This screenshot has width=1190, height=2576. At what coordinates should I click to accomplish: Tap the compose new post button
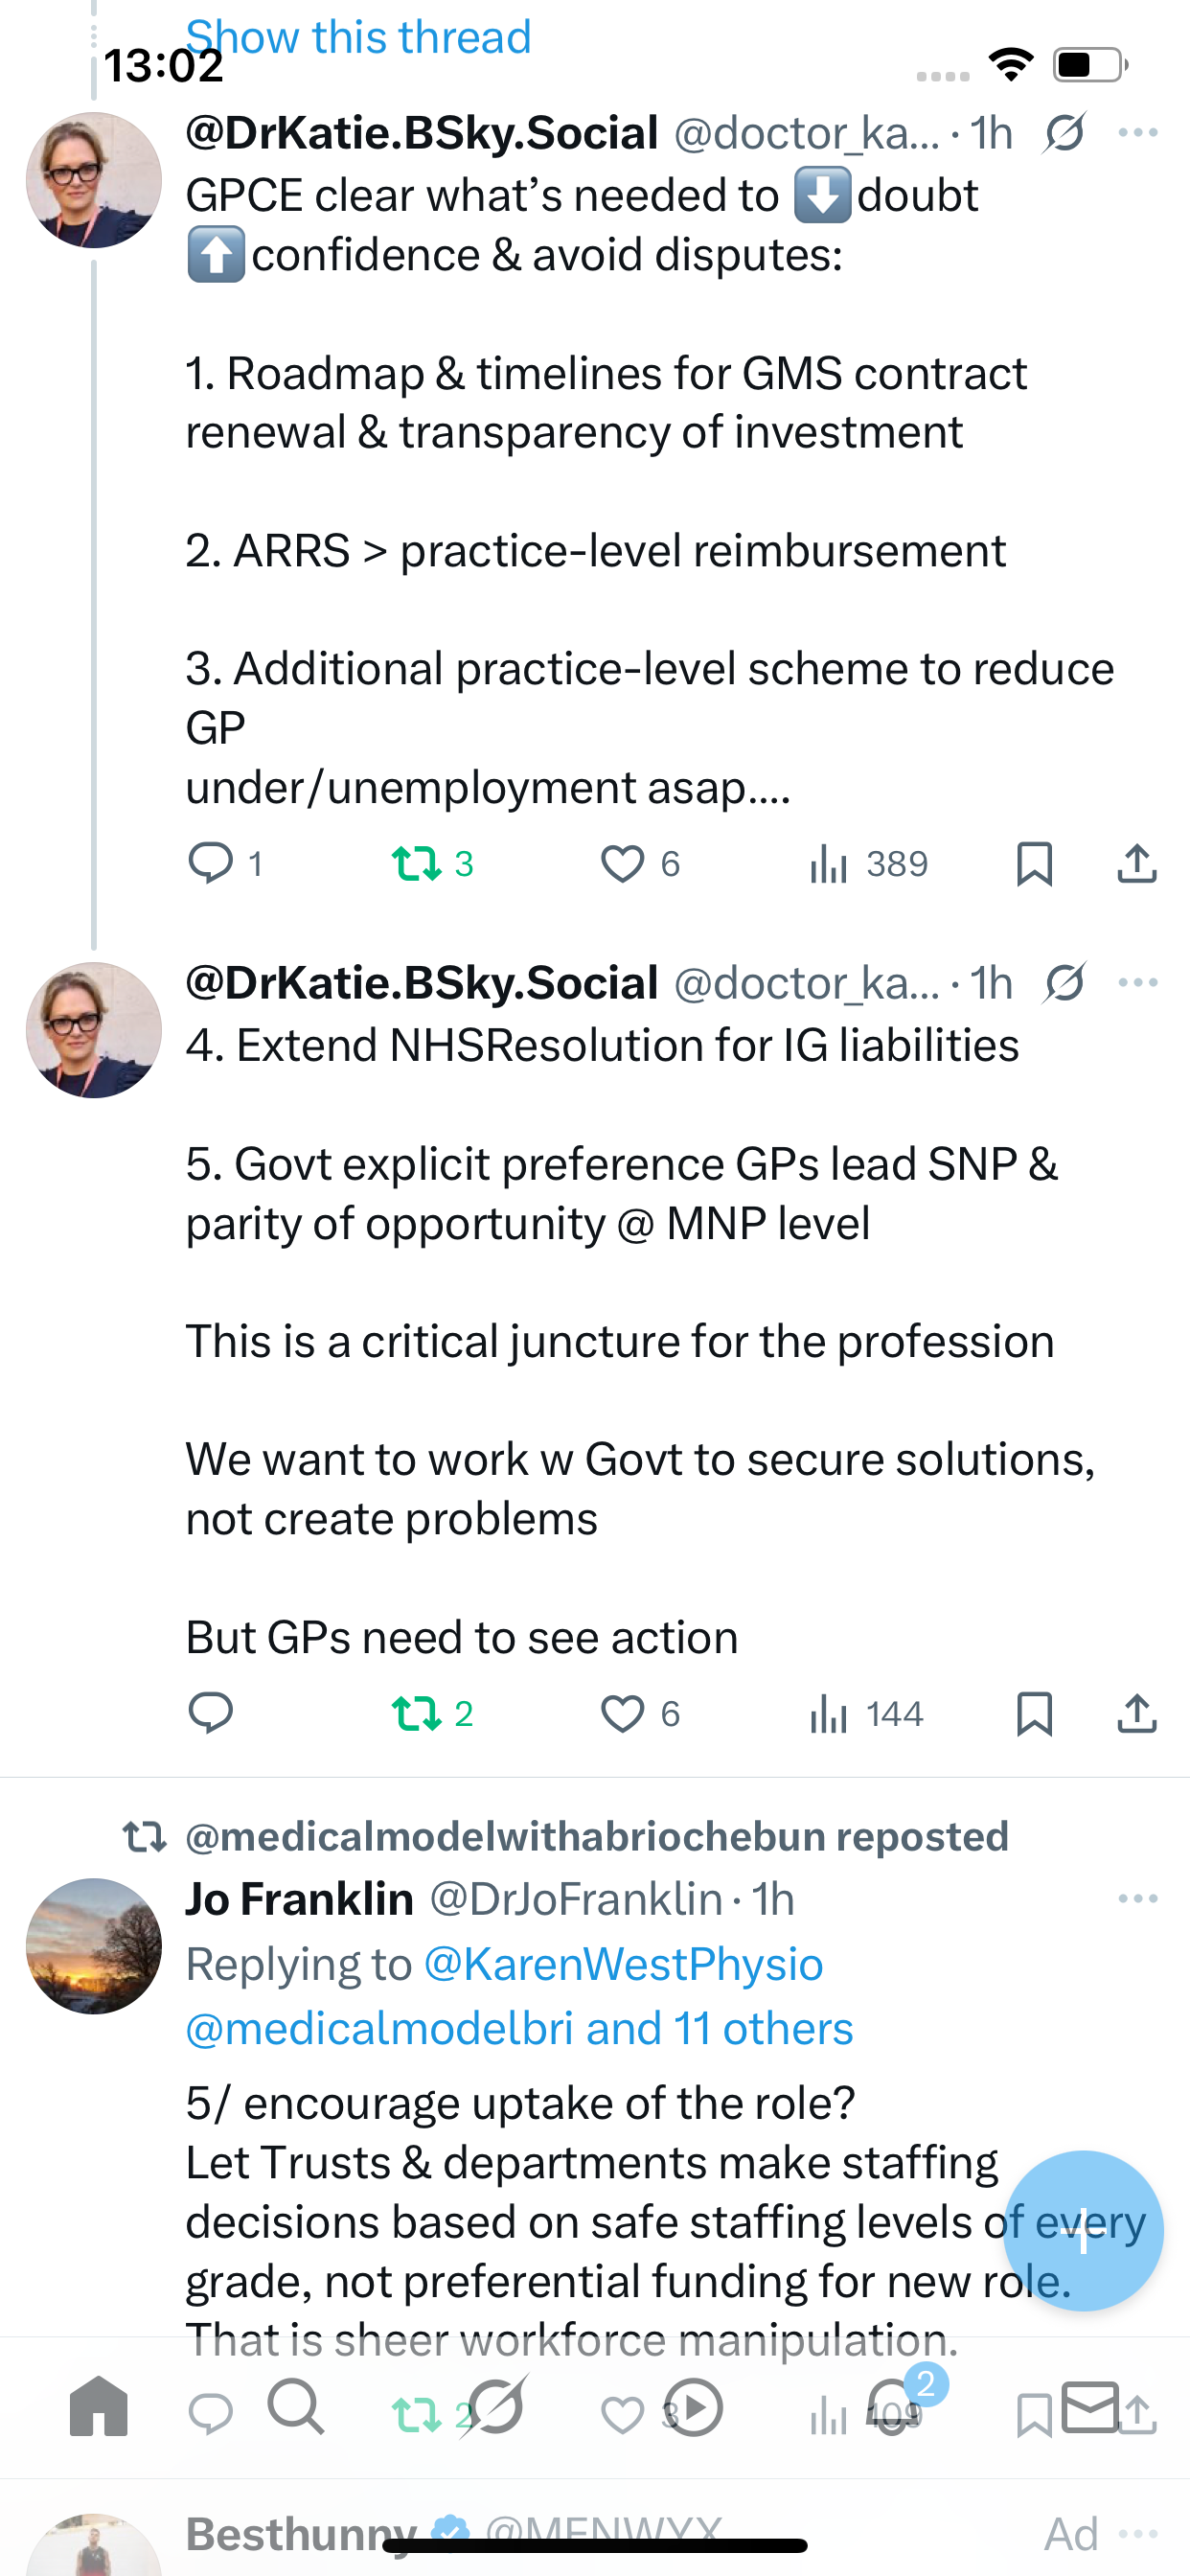tap(1083, 2230)
